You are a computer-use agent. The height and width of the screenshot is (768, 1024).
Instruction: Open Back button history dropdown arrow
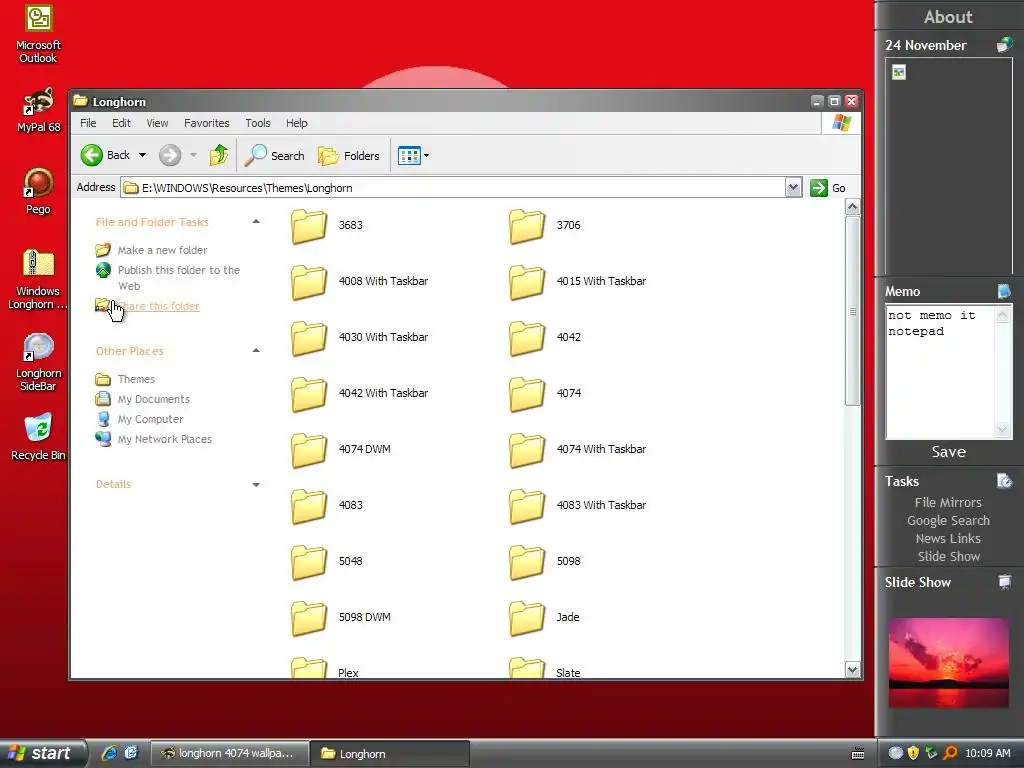point(142,155)
